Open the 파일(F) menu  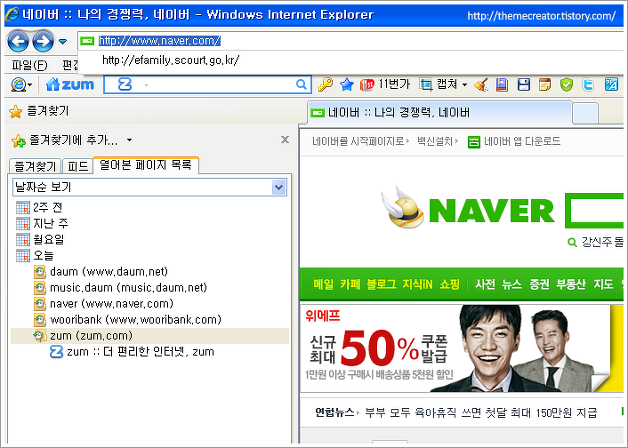(x=29, y=65)
